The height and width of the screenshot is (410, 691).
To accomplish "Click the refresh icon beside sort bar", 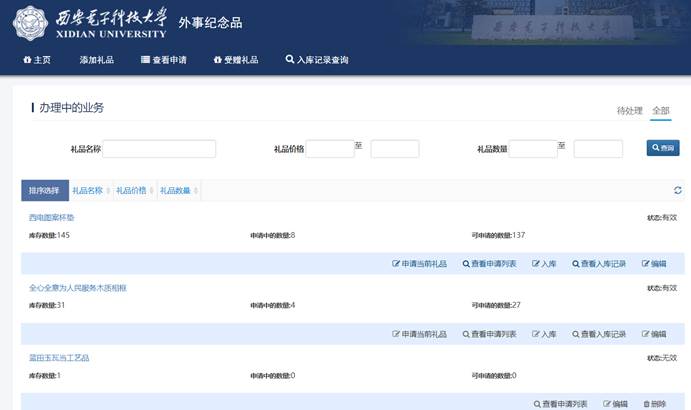I will (x=678, y=190).
